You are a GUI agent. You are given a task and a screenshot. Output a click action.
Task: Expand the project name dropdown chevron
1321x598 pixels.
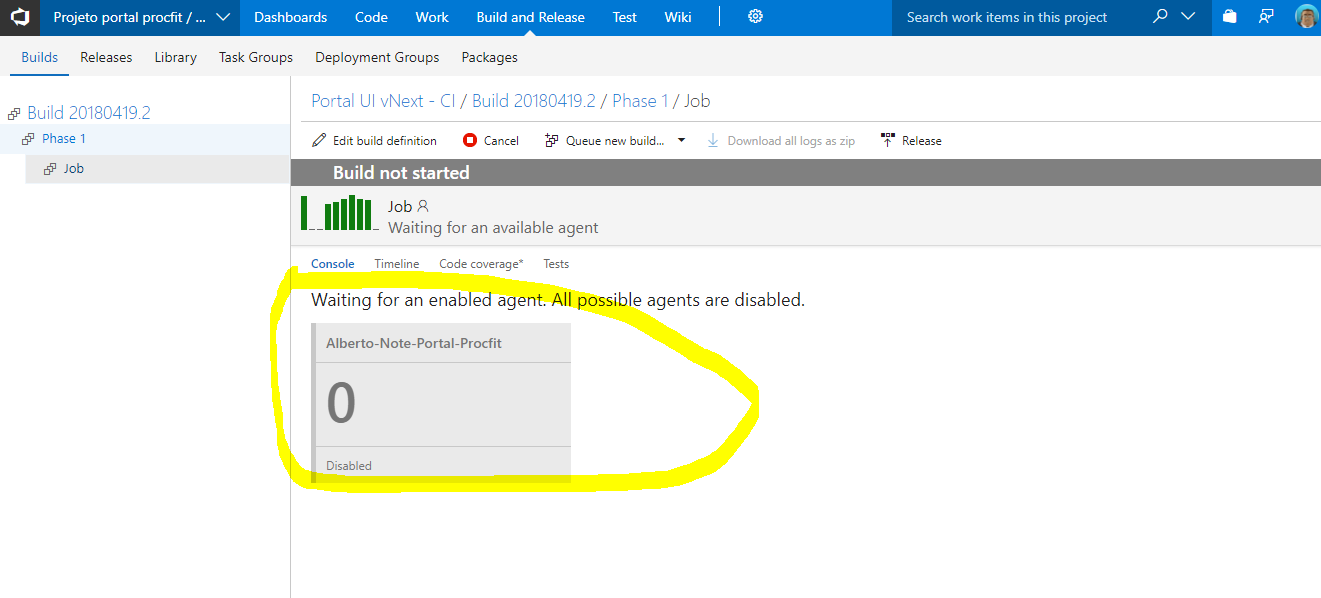pyautogui.click(x=222, y=17)
